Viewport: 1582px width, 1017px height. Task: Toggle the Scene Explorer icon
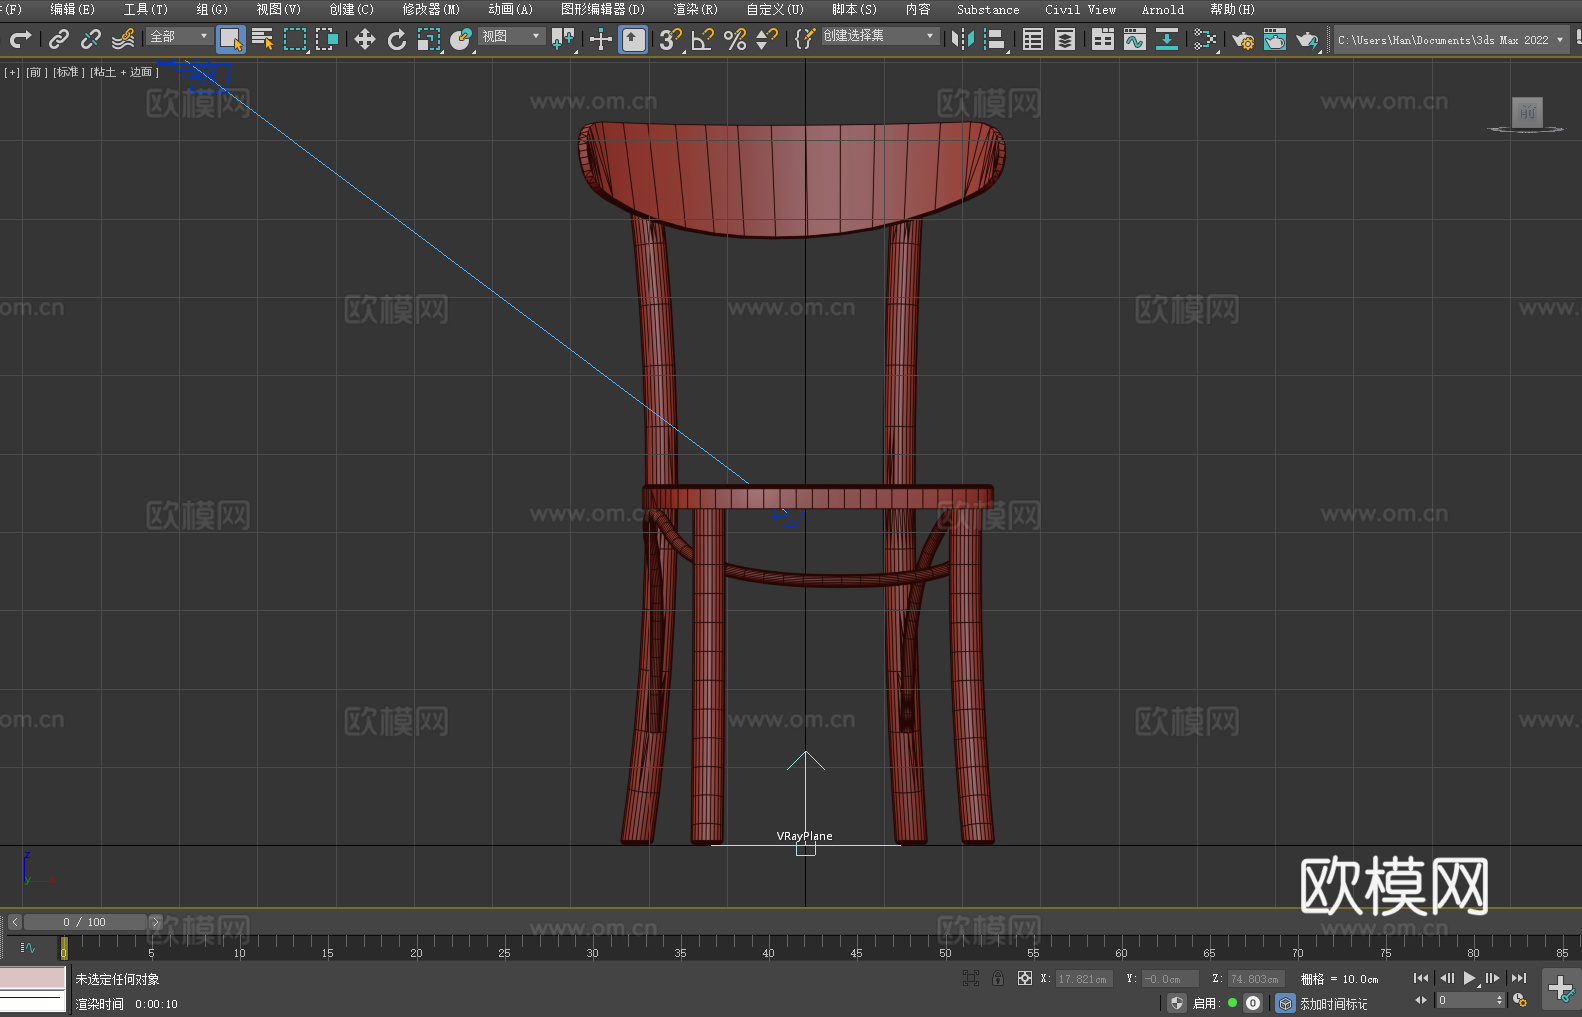(x=1033, y=39)
